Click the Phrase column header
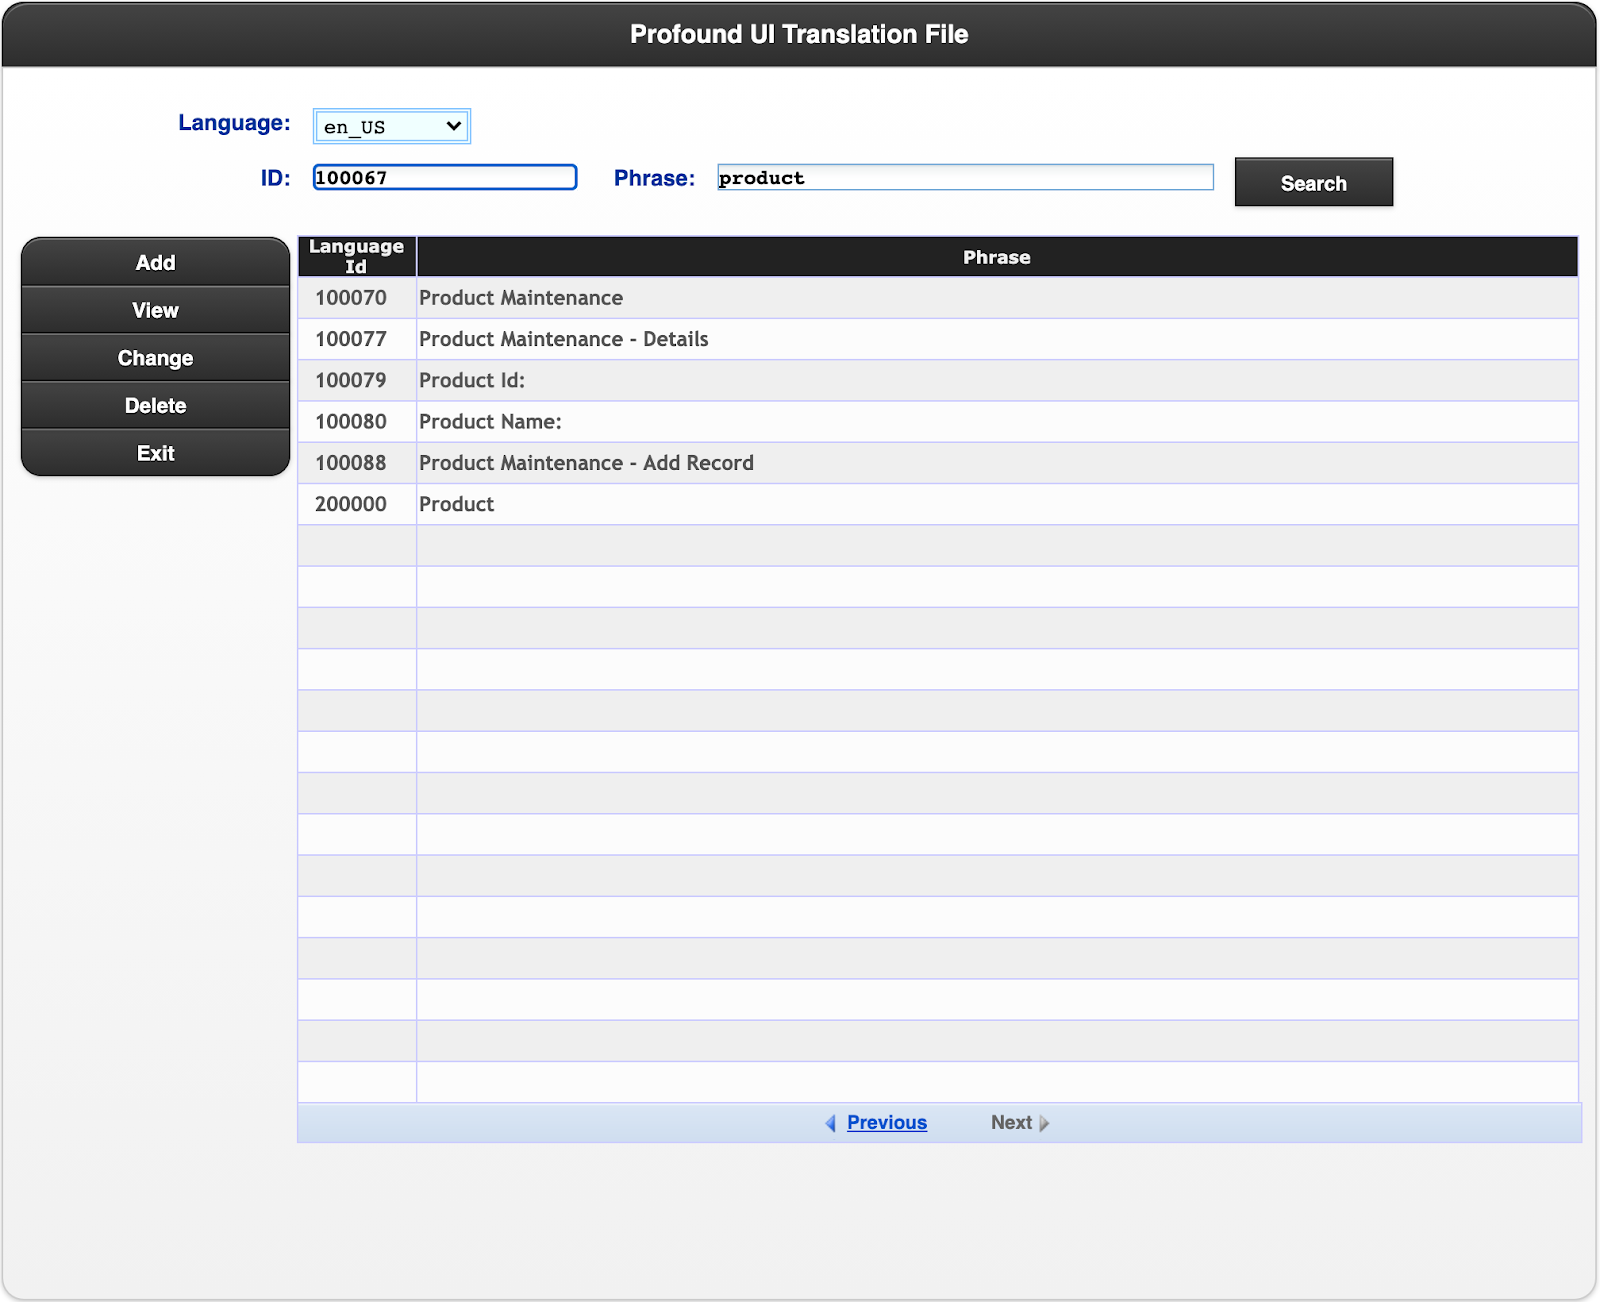 coord(997,257)
